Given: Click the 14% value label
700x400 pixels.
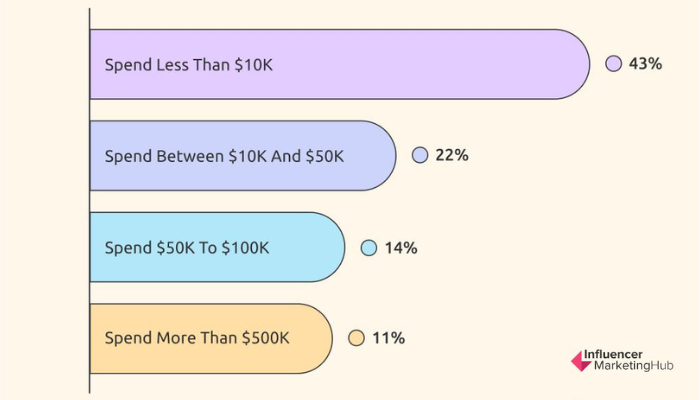Looking at the screenshot, I should (x=401, y=248).
